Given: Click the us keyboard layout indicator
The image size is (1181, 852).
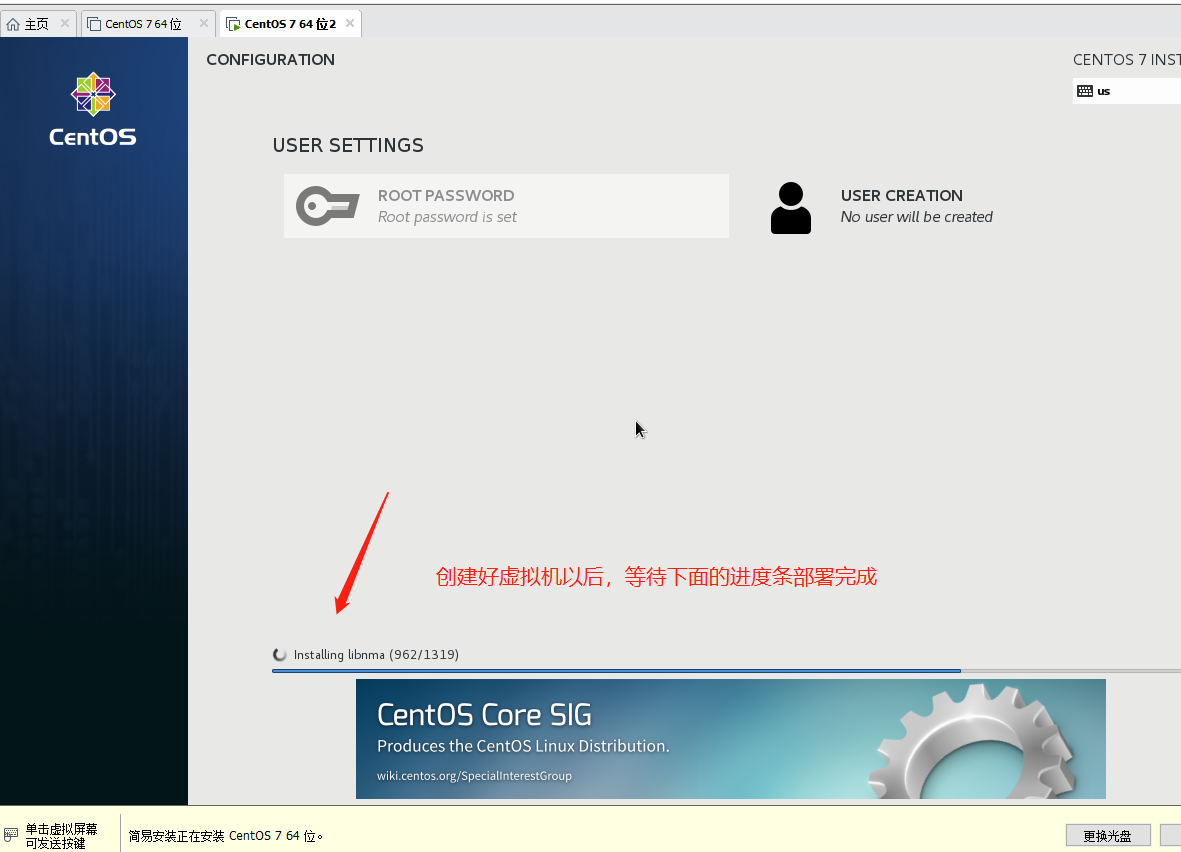Looking at the screenshot, I should point(1127,91).
